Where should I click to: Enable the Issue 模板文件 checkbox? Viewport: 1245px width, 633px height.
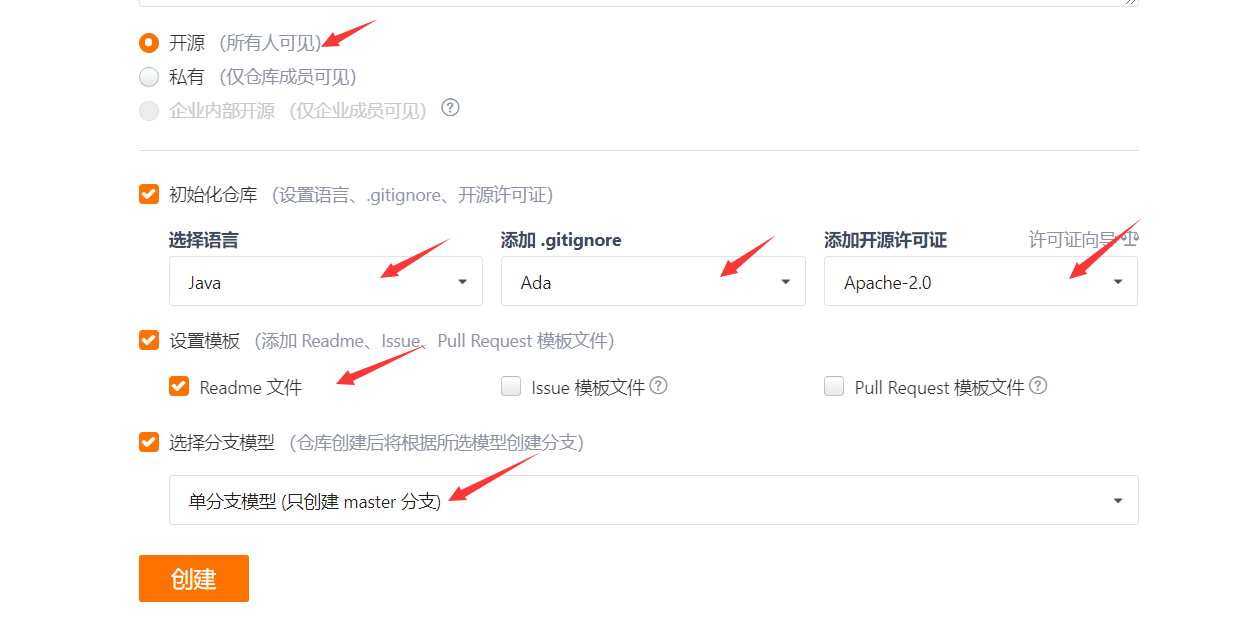[x=511, y=386]
